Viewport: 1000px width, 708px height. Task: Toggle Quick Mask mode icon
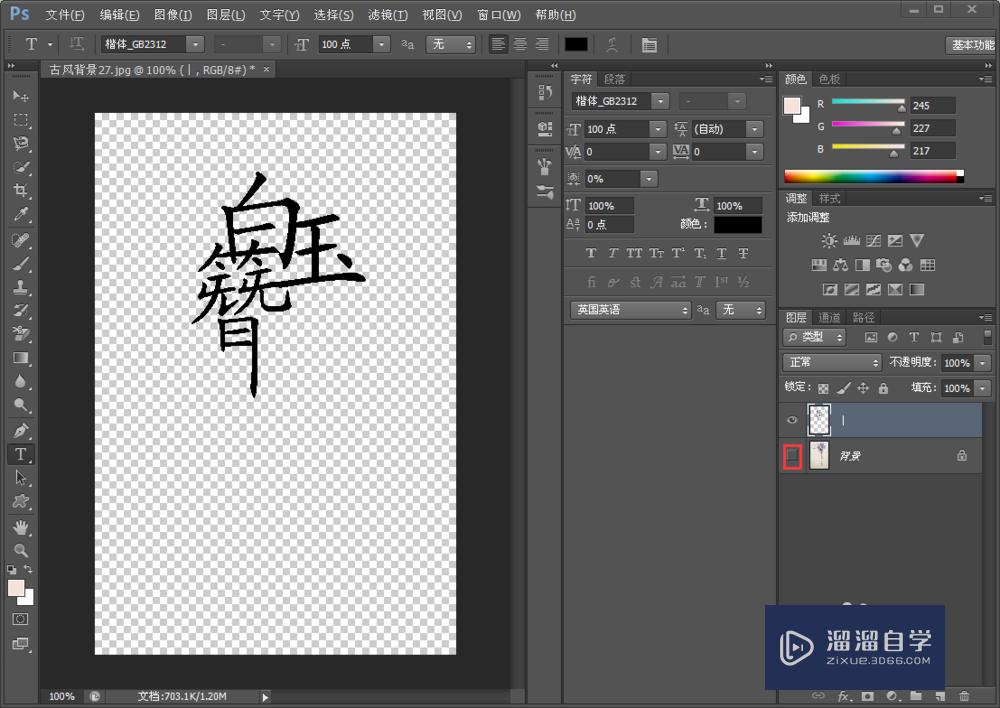pyautogui.click(x=20, y=619)
